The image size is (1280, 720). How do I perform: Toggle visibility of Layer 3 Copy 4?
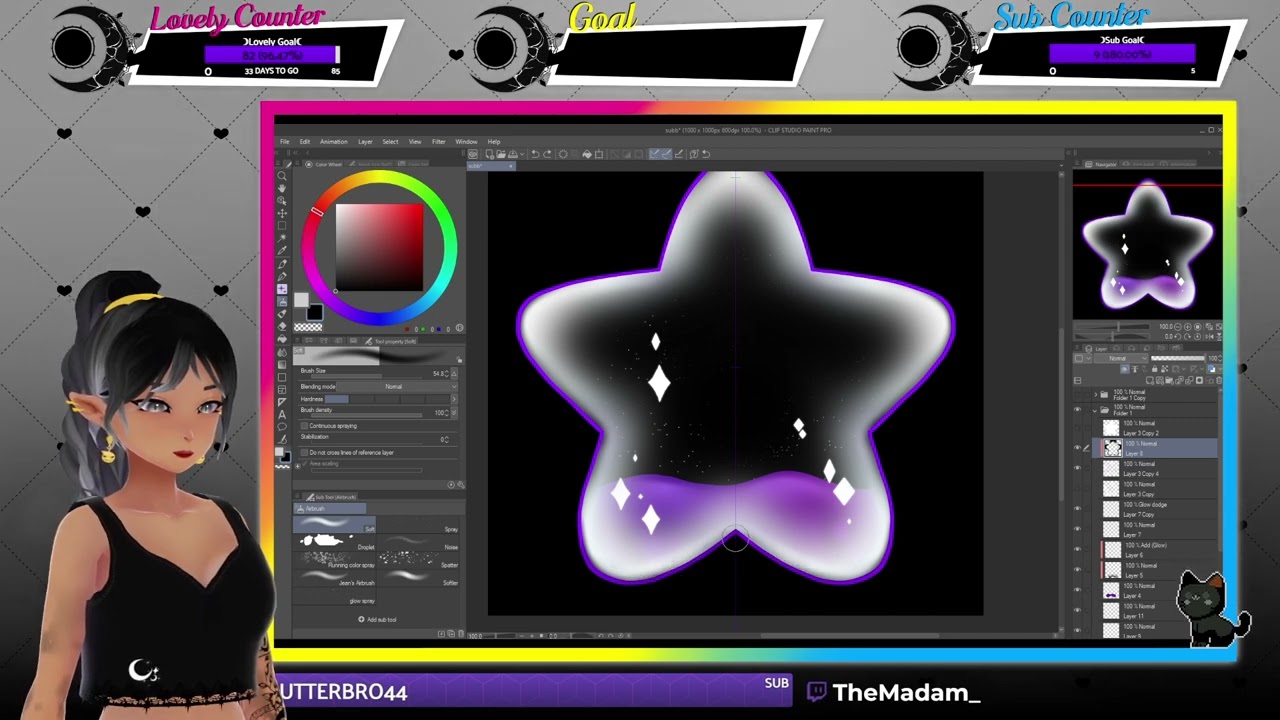tap(1078, 468)
